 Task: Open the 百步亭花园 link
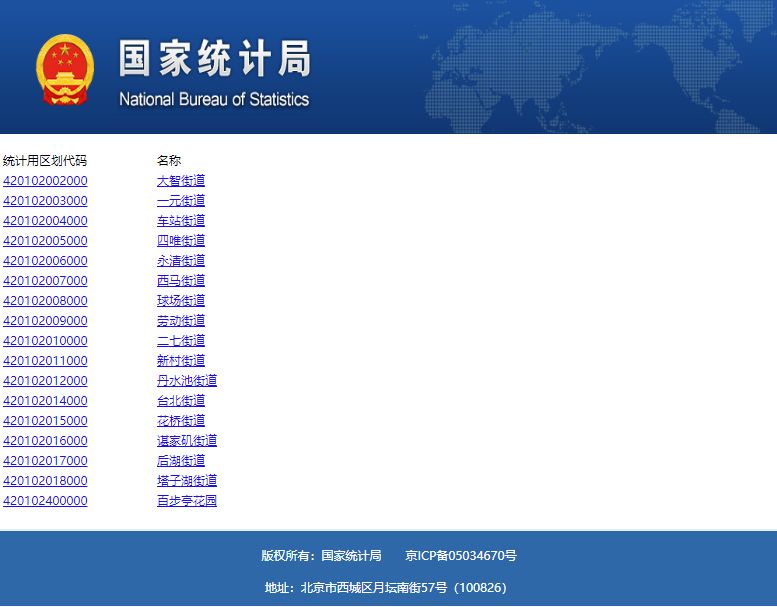pos(187,500)
